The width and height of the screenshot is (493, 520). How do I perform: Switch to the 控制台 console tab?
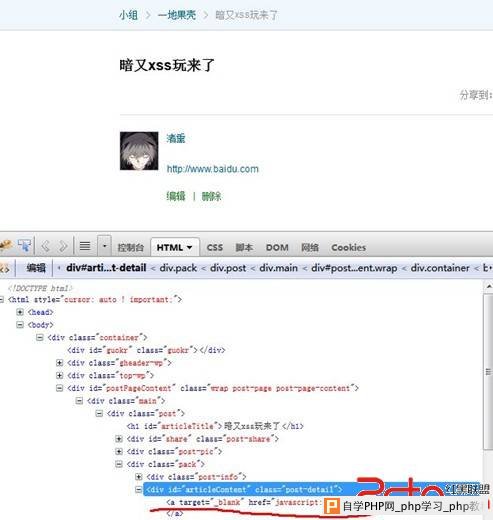coord(130,247)
